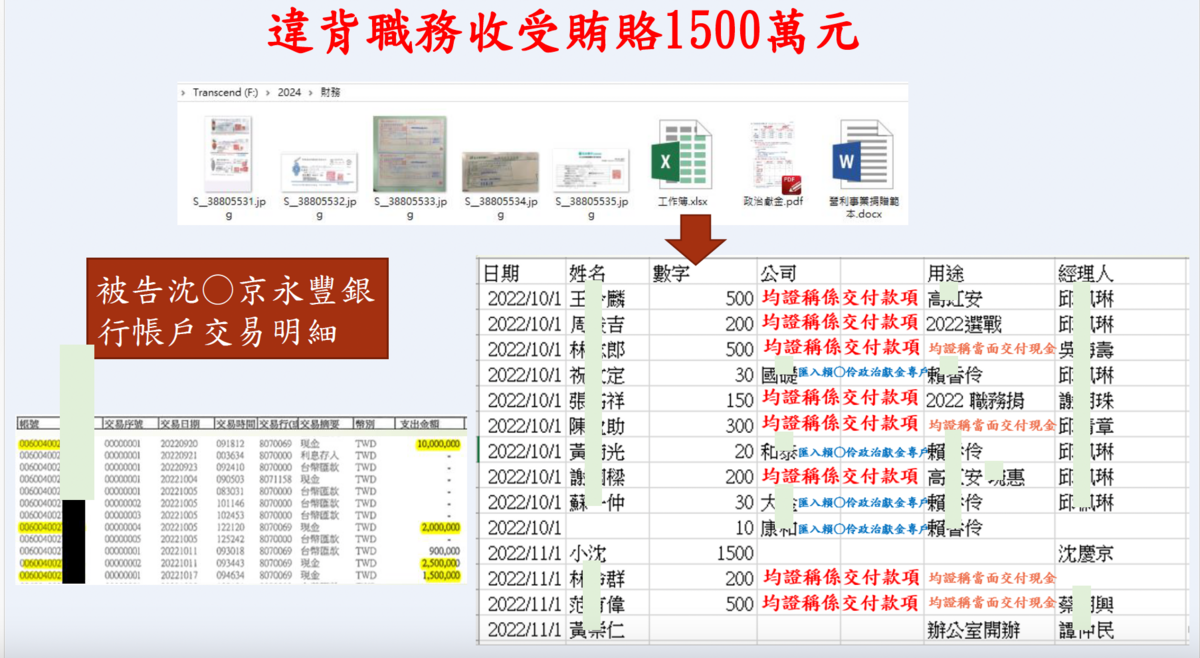Click the 公司 column header
The width and height of the screenshot is (1200, 658).
coord(779,272)
